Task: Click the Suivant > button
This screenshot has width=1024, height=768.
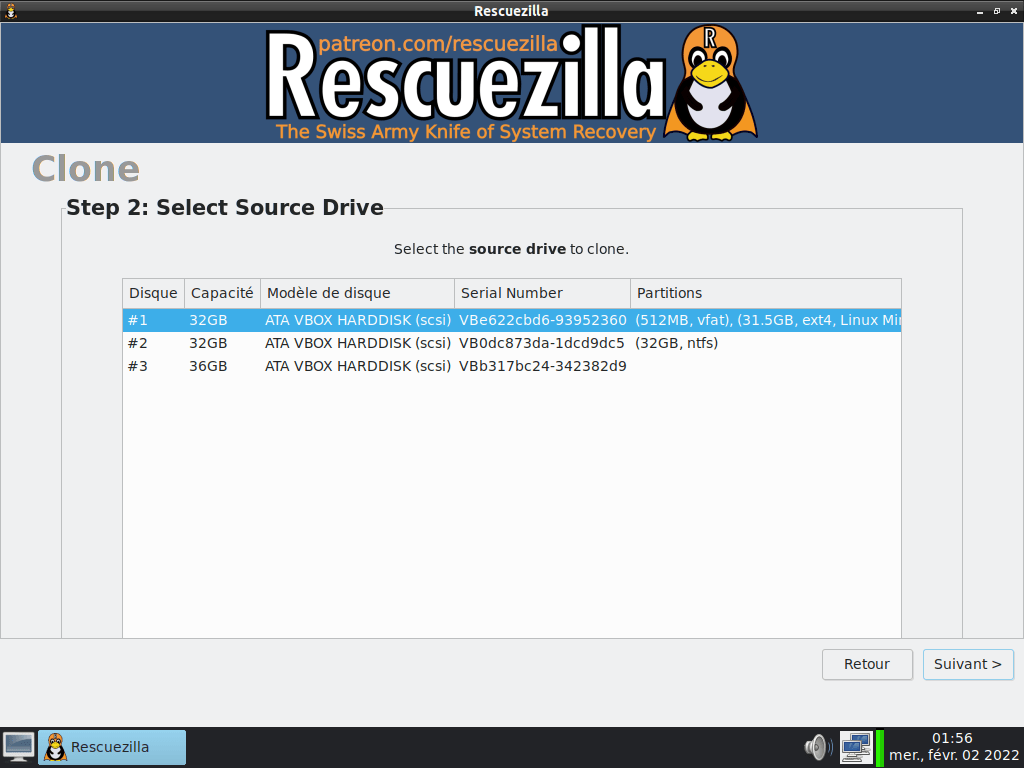Action: coord(968,664)
